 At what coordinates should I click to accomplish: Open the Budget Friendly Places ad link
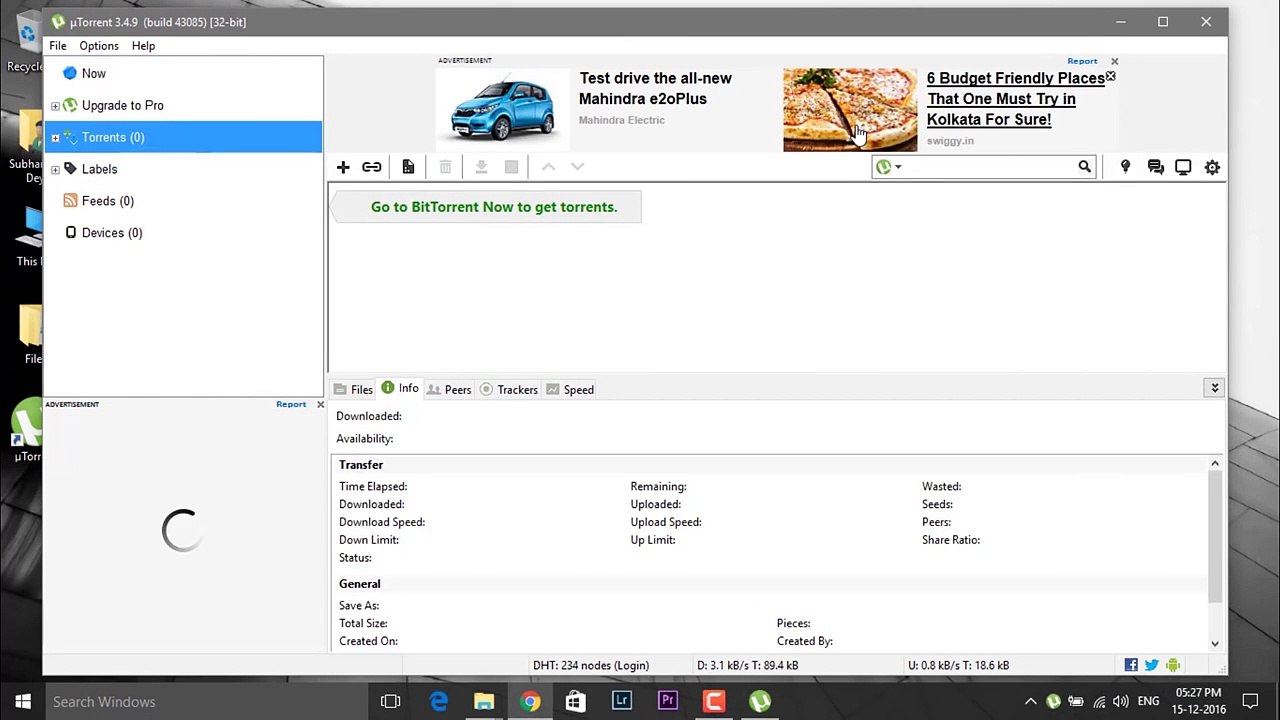point(1016,98)
